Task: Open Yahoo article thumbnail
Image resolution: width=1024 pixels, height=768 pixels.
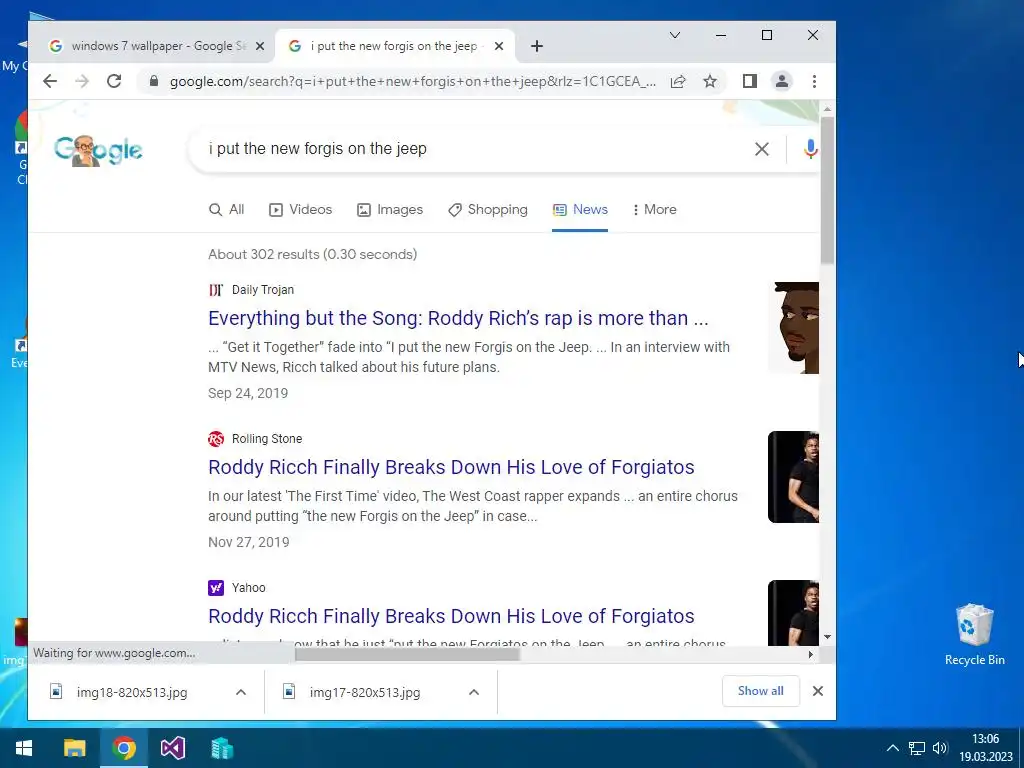Action: click(x=793, y=613)
